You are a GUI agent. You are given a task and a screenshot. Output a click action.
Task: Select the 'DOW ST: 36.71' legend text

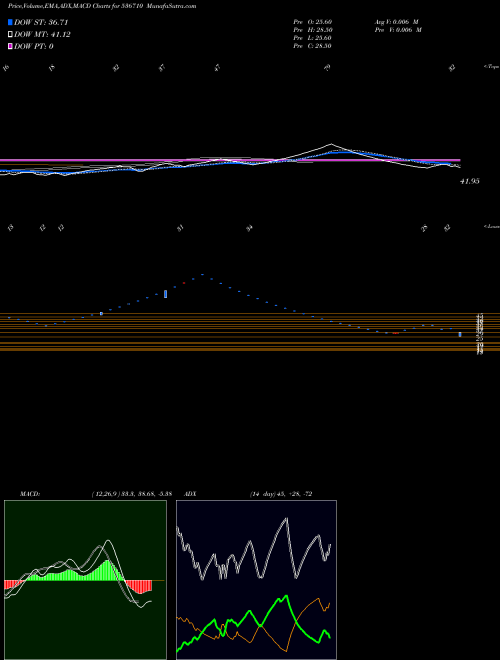point(41,22)
